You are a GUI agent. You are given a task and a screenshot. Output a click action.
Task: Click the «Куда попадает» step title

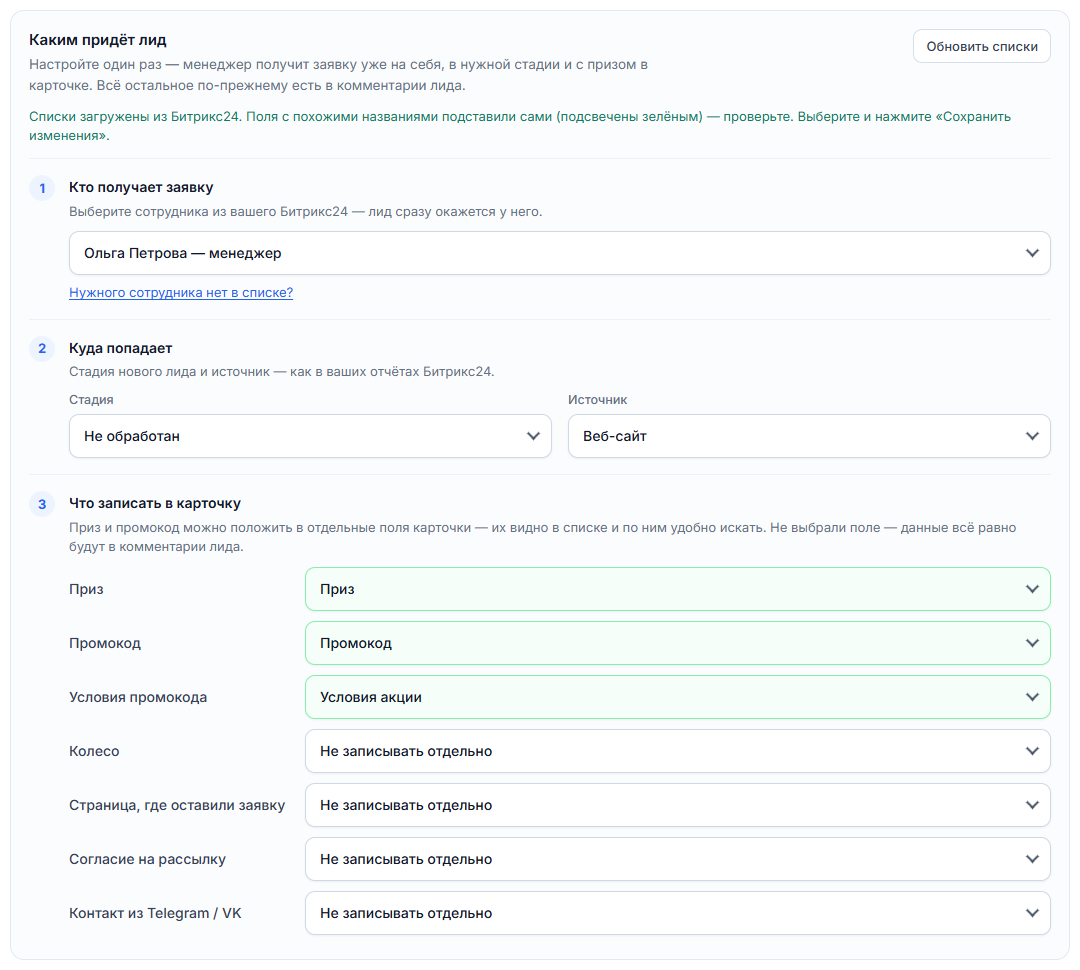click(x=121, y=348)
